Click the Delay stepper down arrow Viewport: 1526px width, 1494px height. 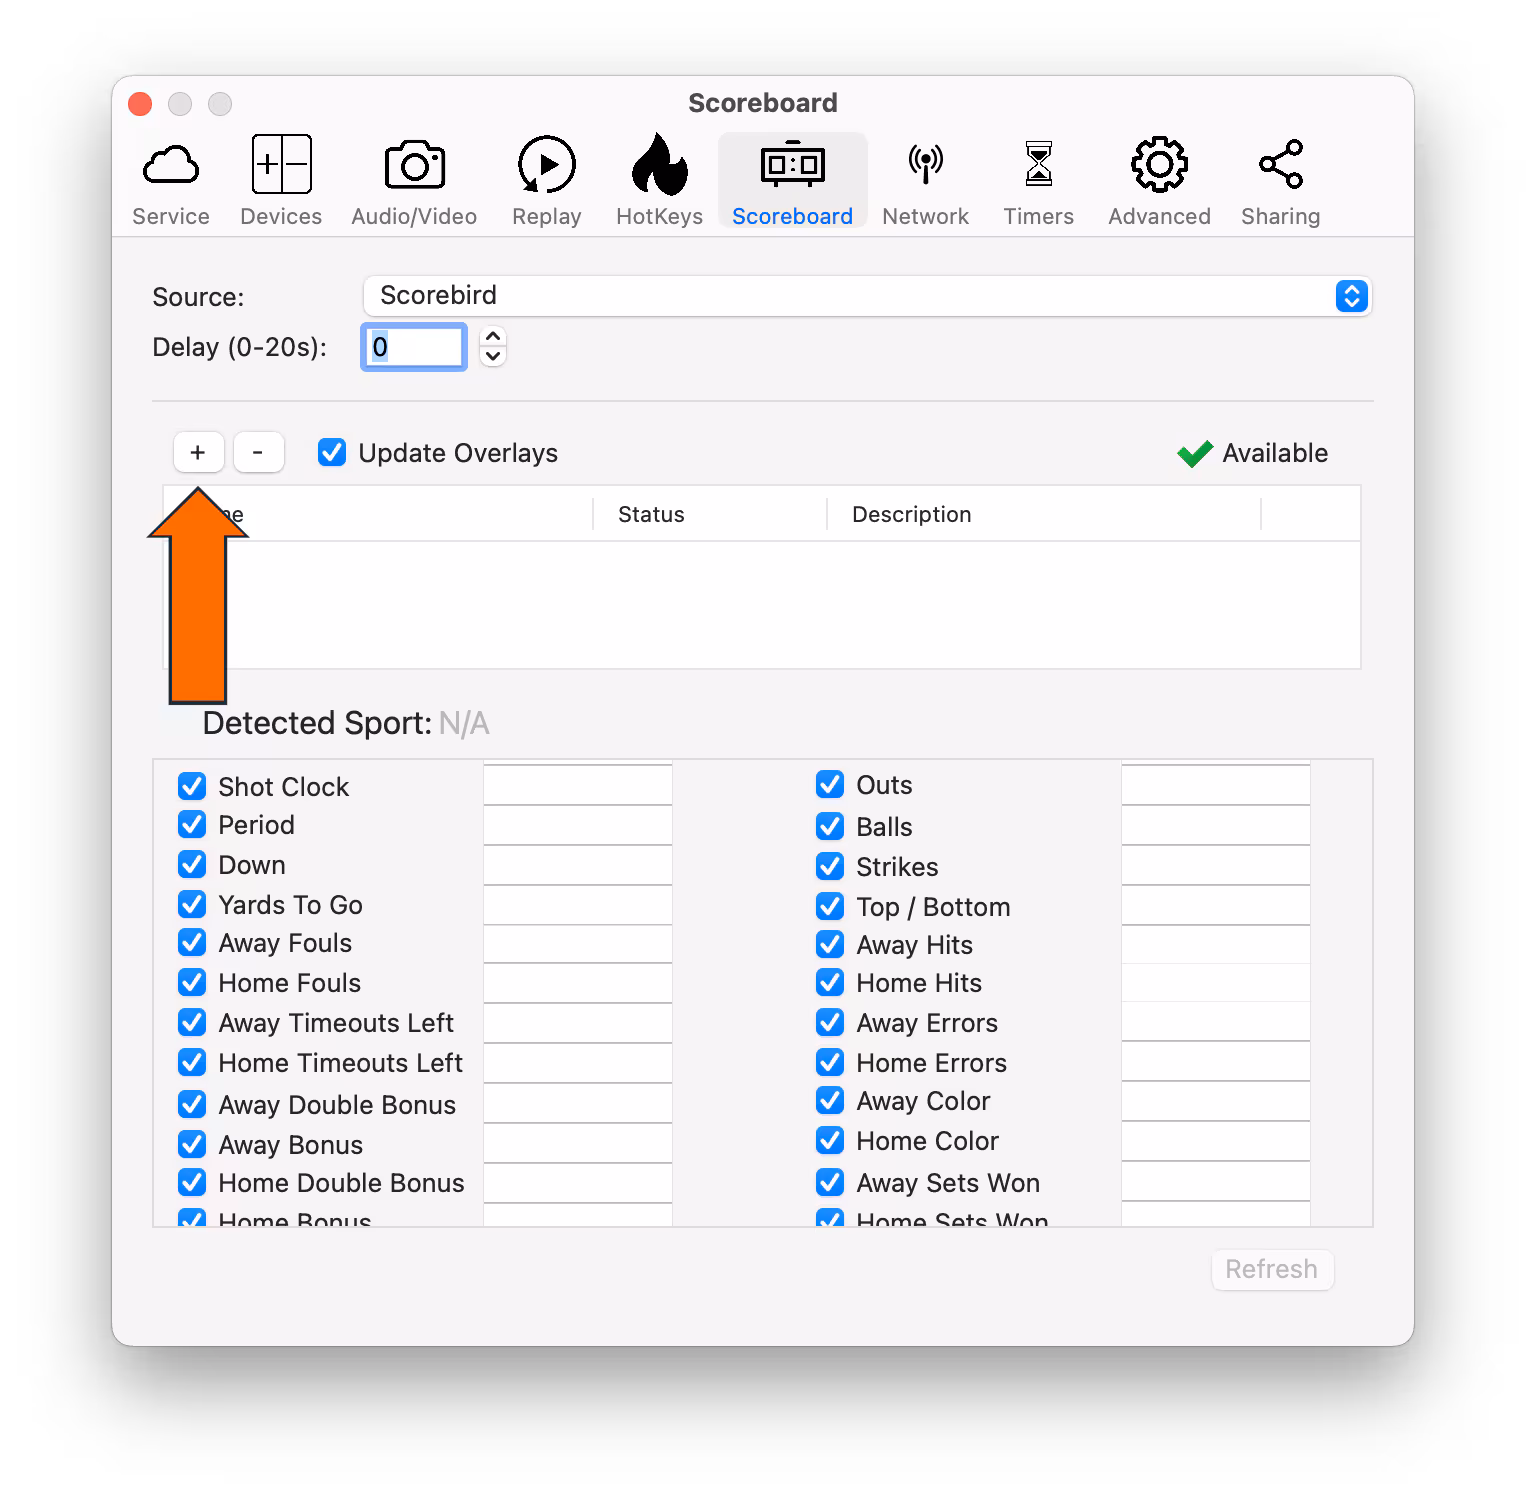pos(493,357)
